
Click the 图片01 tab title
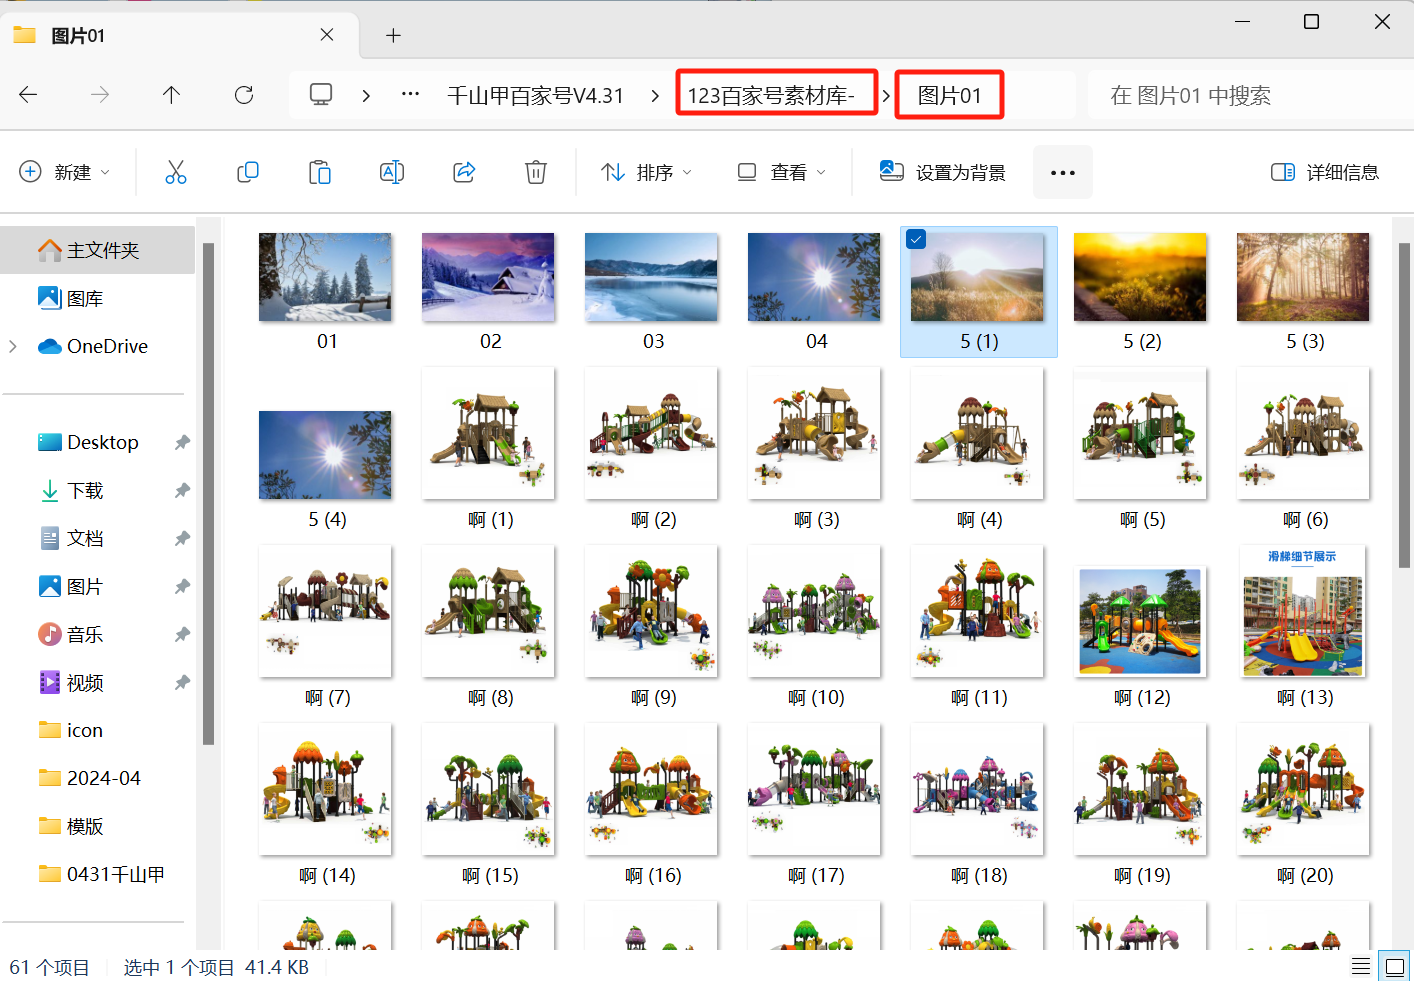pyautogui.click(x=78, y=36)
